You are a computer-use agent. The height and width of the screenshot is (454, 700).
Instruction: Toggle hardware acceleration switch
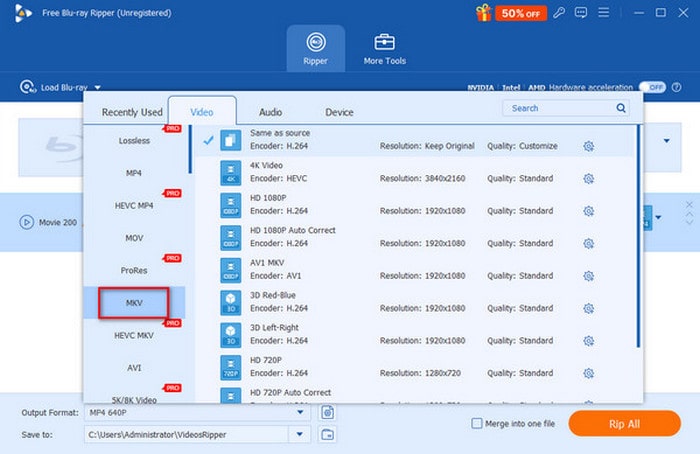click(652, 87)
